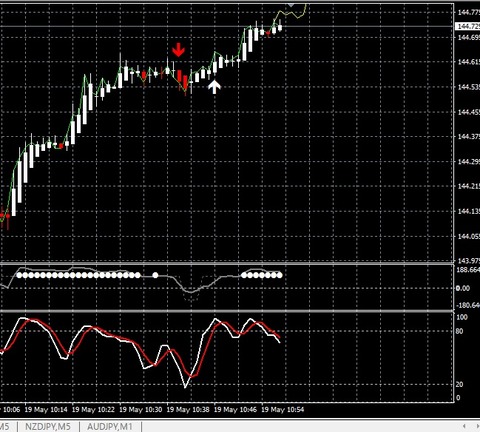Click the 144.615 price scale label

point(469,62)
